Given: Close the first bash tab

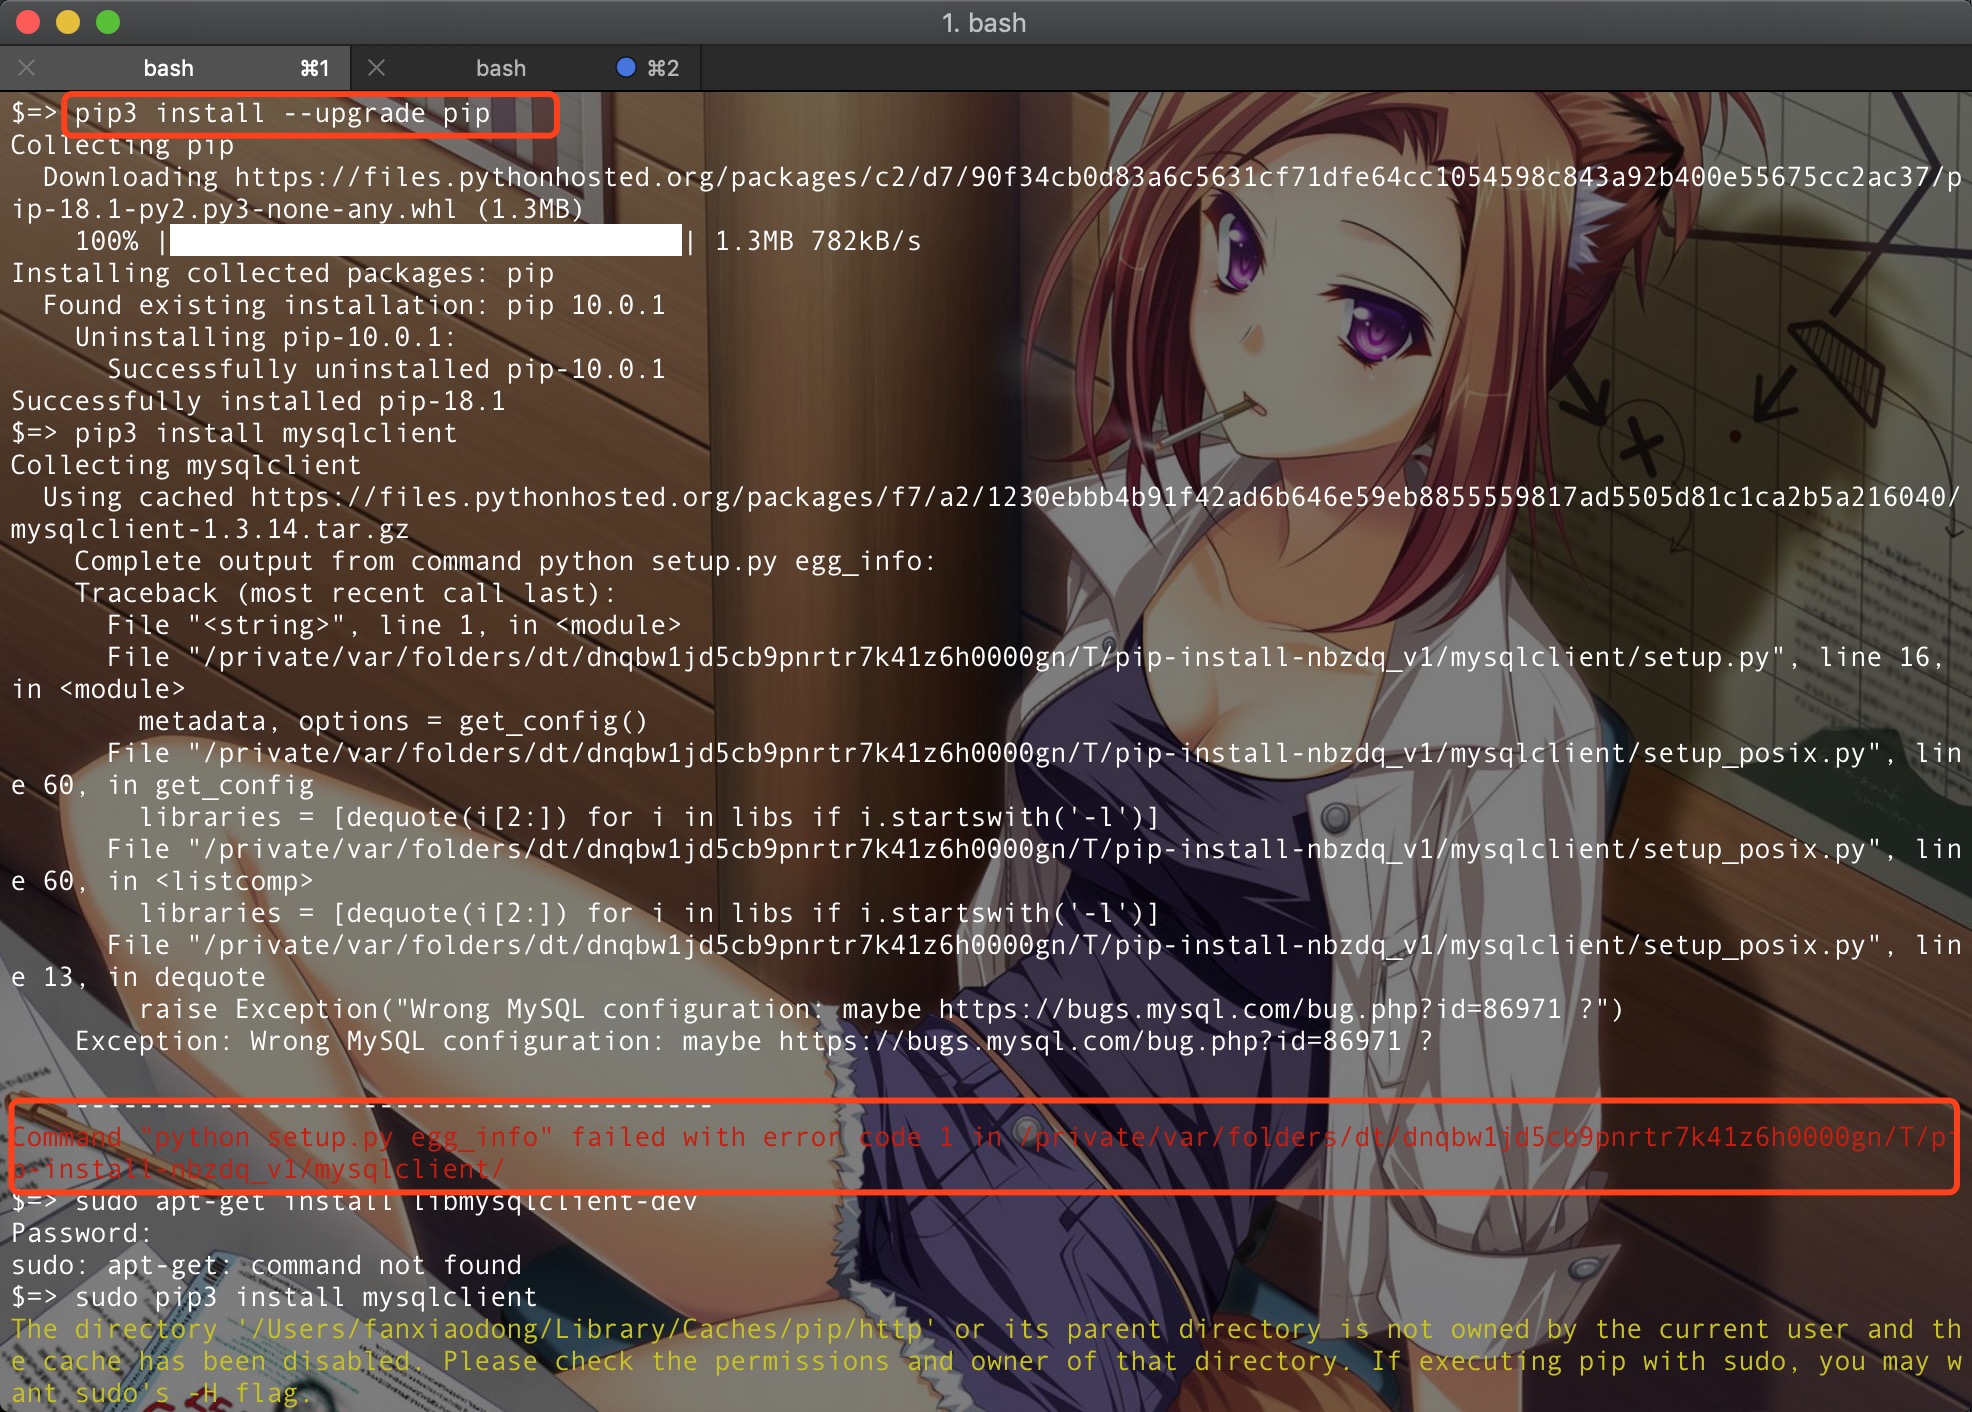Looking at the screenshot, I should coord(27,68).
